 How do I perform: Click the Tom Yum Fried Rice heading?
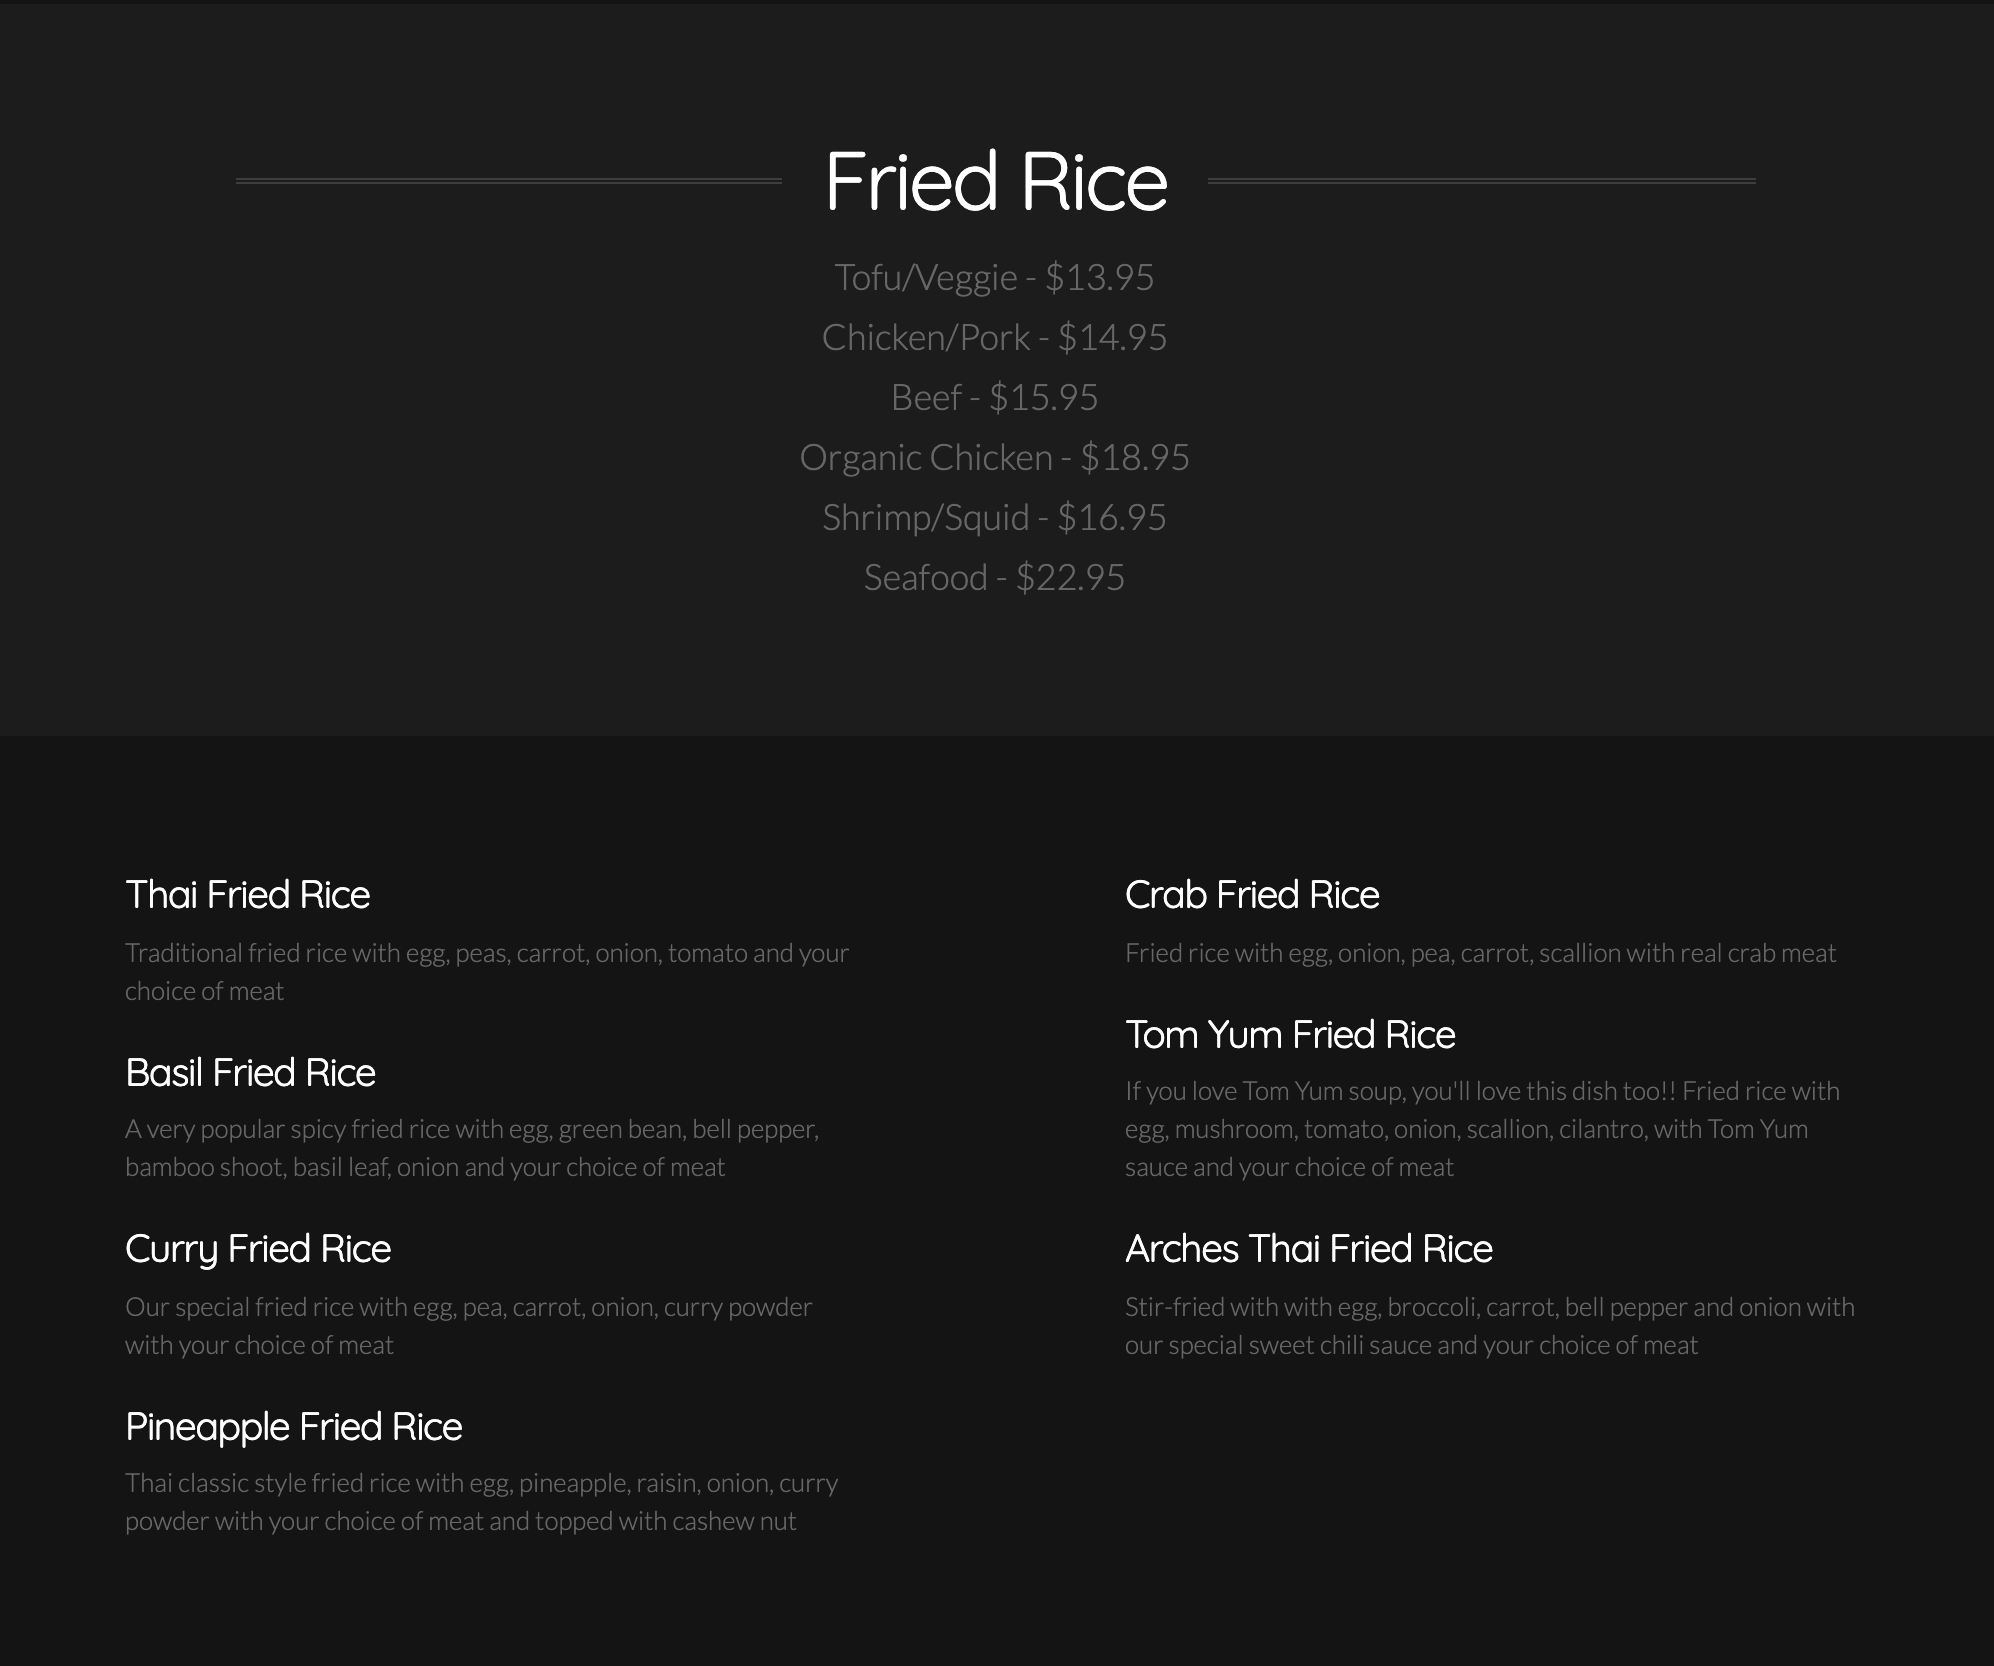[1290, 1035]
